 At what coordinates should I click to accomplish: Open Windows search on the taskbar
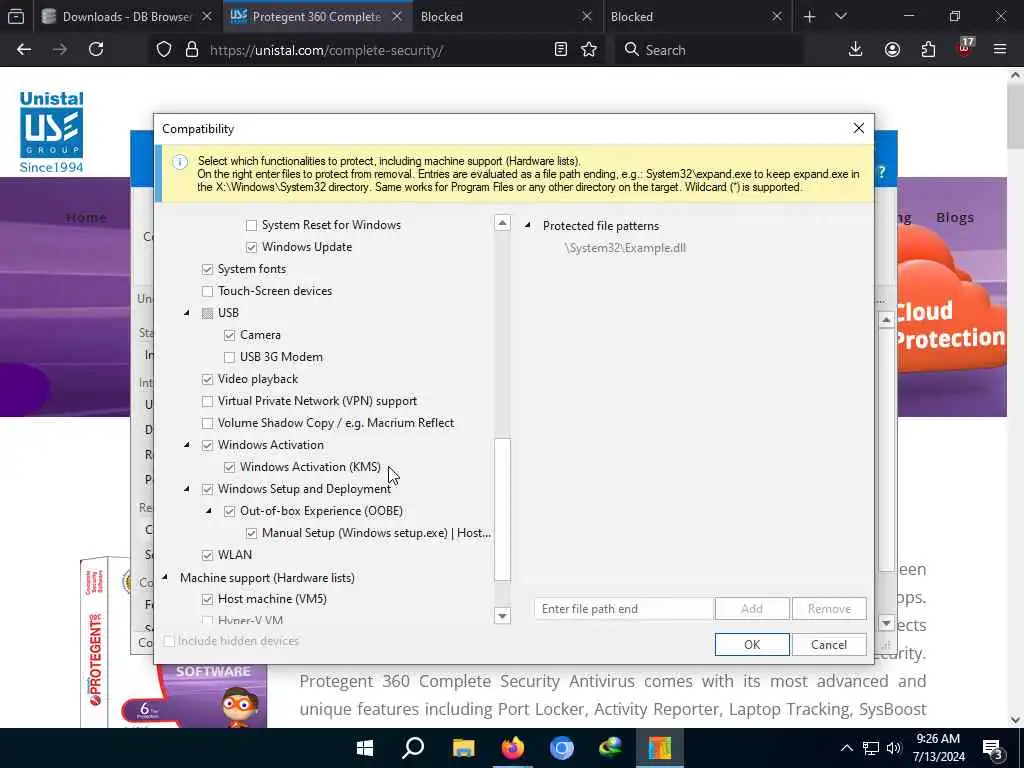(413, 748)
